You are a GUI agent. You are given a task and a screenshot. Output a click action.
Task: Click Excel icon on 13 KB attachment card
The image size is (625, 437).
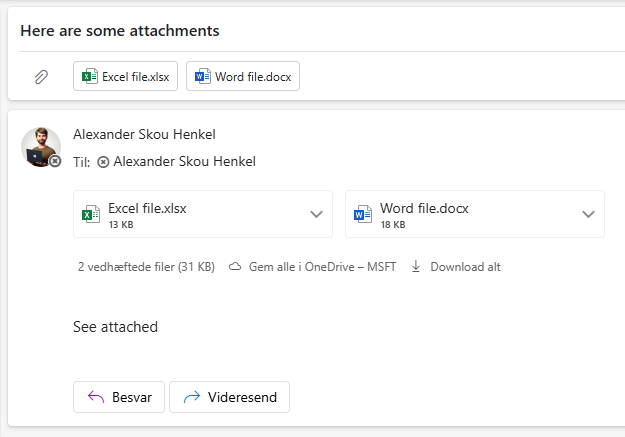[91, 215]
